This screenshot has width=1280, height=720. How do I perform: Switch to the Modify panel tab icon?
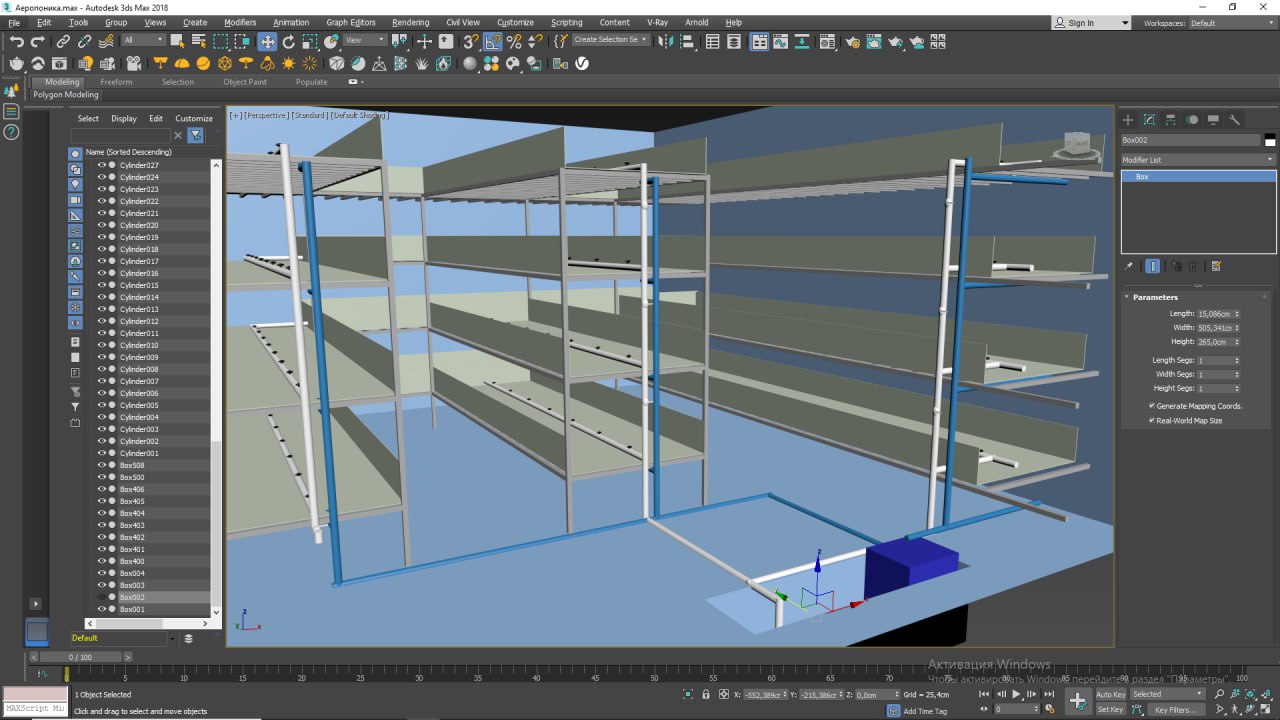tap(1149, 120)
